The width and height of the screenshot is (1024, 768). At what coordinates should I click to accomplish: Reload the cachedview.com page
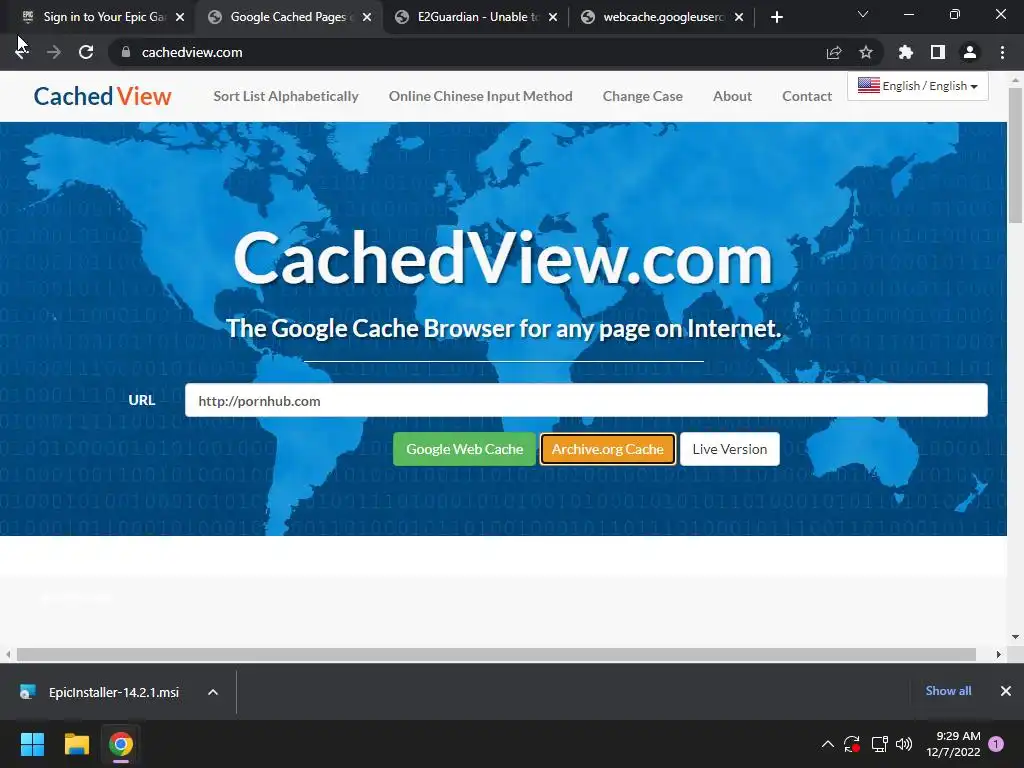click(86, 52)
